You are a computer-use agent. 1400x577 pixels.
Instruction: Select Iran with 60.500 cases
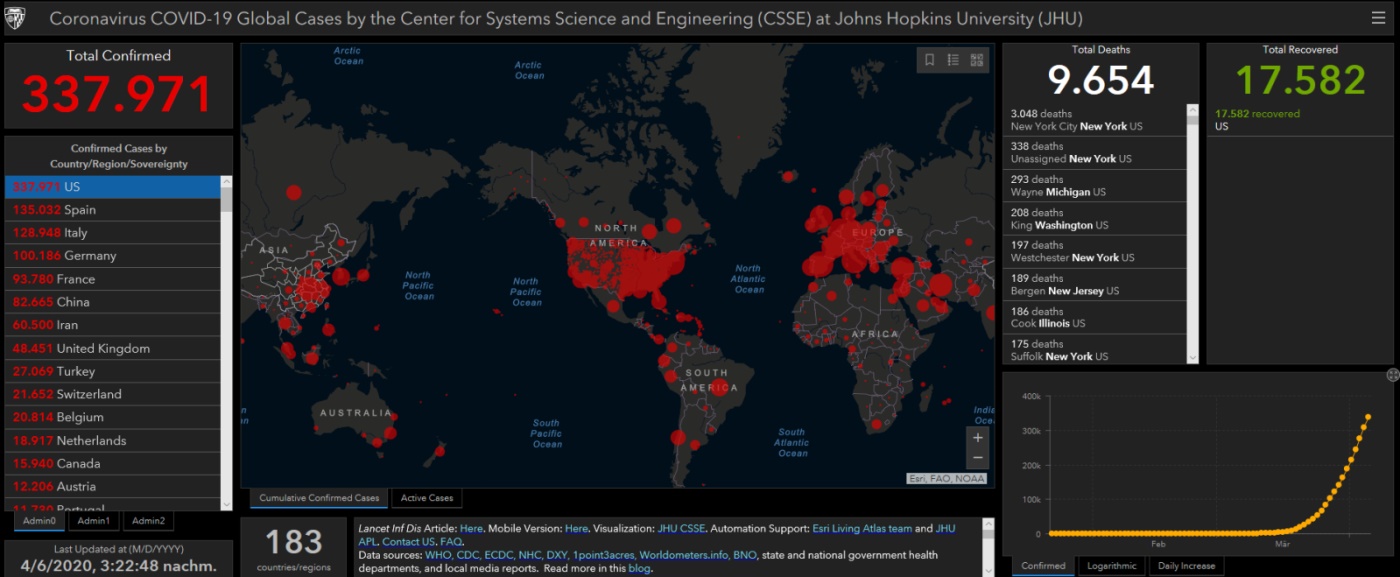112,325
